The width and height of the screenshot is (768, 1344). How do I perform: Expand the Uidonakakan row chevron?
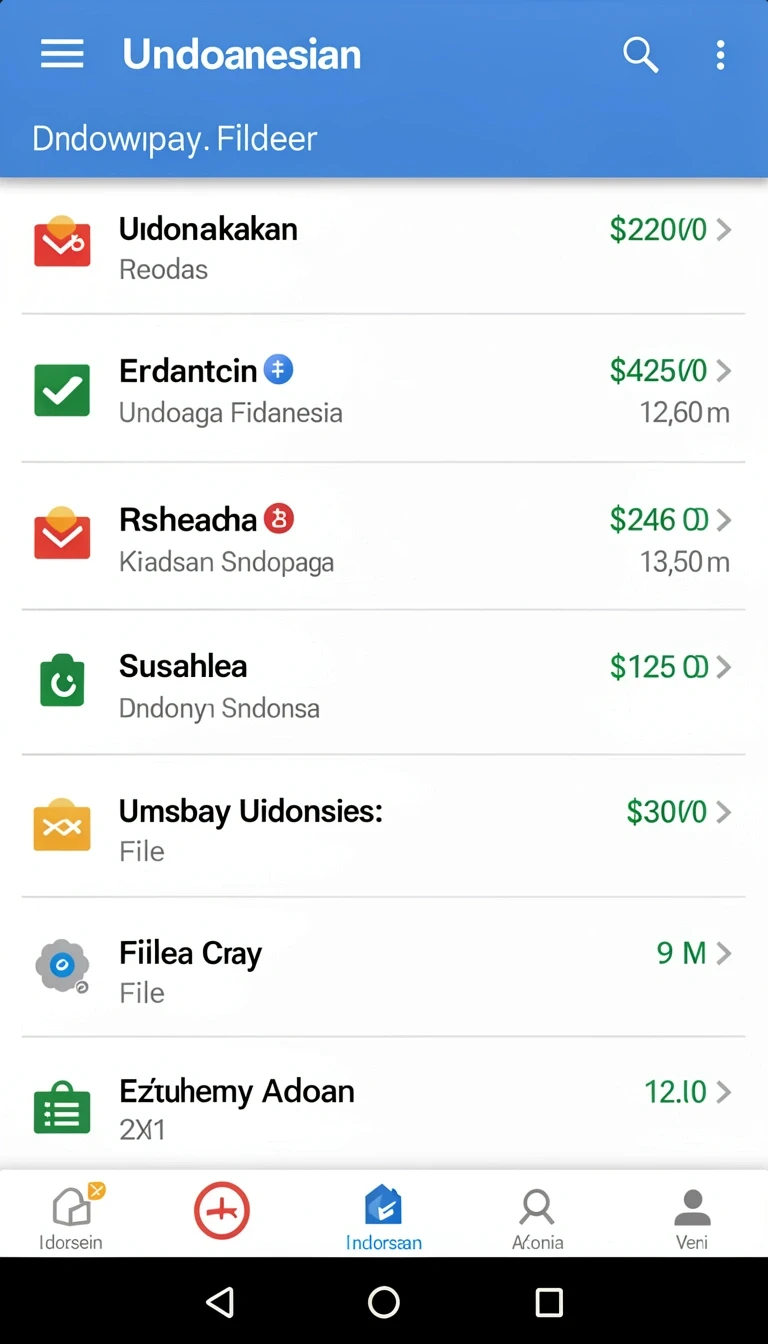[724, 230]
